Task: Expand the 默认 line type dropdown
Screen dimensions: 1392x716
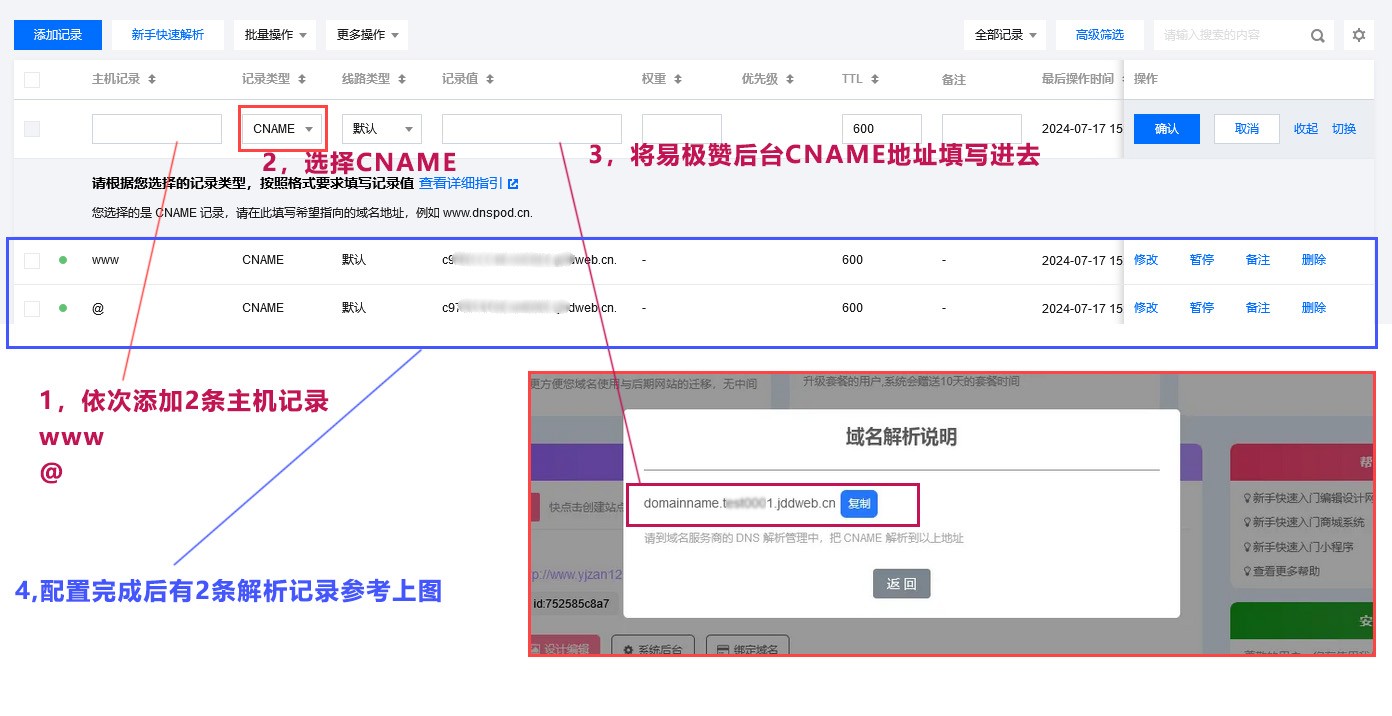Action: click(x=381, y=129)
